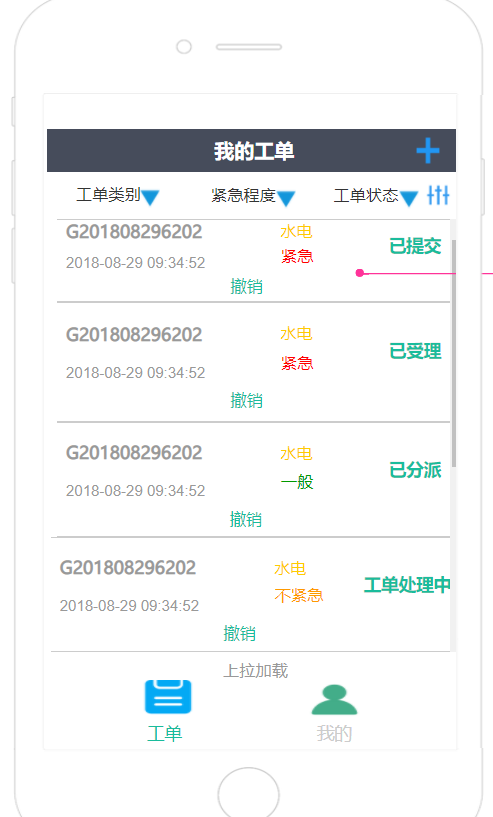Open the order marked 不紧急
Viewport: 493px width, 817px height.
pos(251,595)
